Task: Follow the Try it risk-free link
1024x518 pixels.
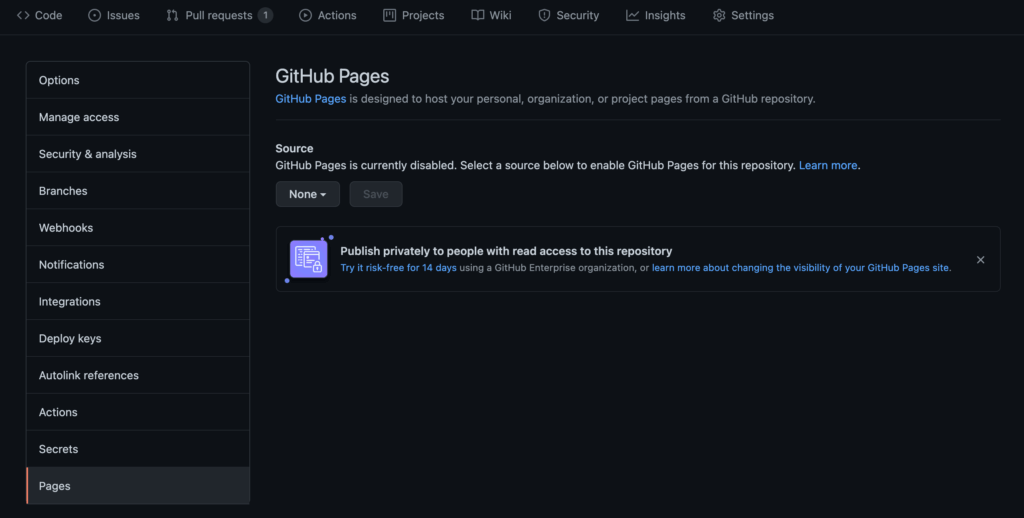Action: 397,268
